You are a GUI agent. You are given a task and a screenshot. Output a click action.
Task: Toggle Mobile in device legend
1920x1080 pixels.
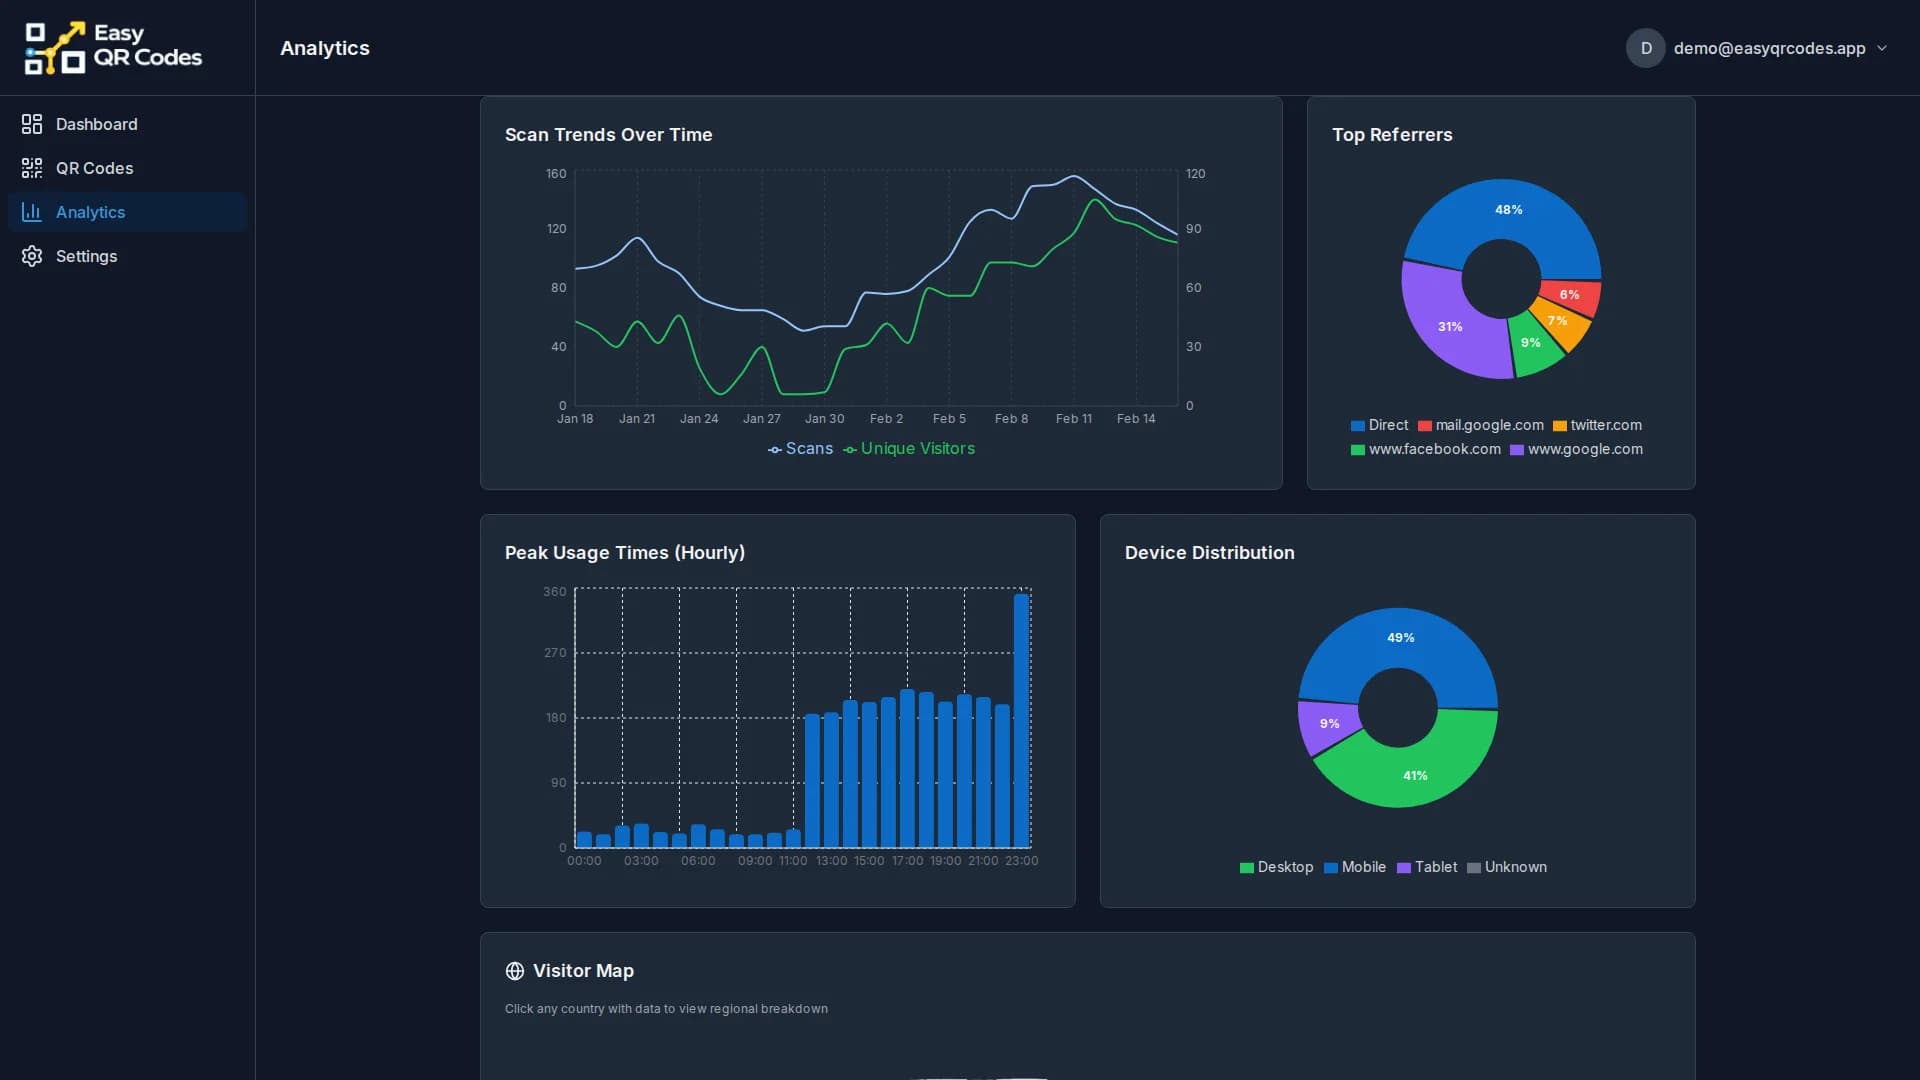coord(1355,867)
